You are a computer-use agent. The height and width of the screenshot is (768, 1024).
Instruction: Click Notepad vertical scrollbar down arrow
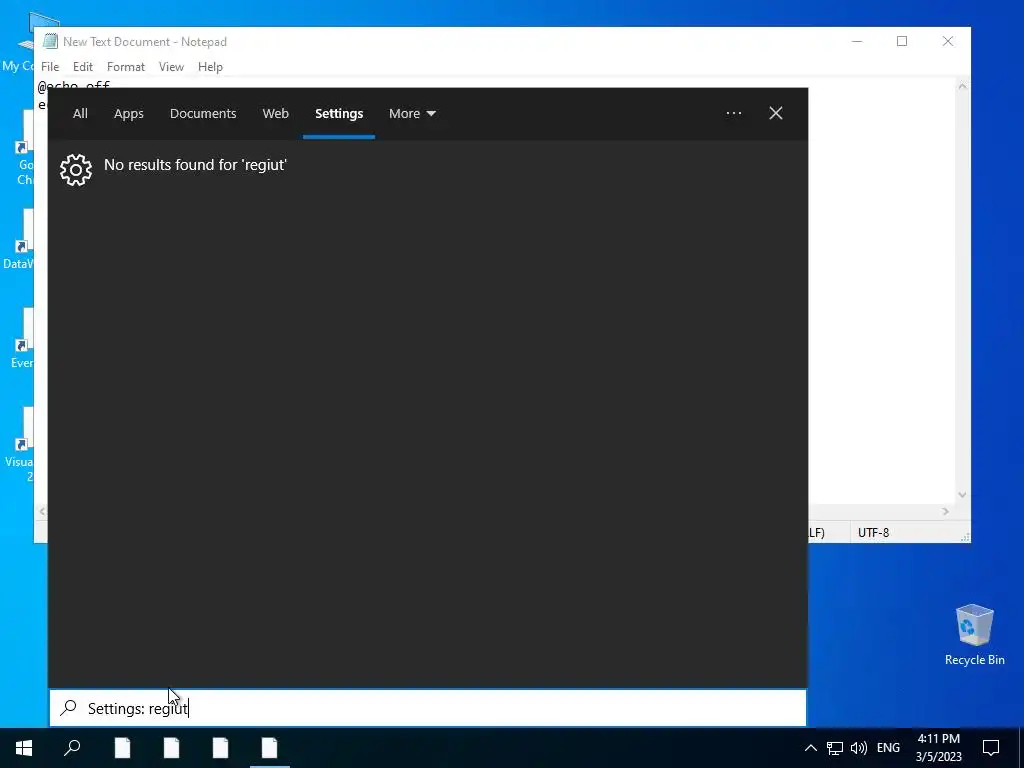[x=962, y=495]
